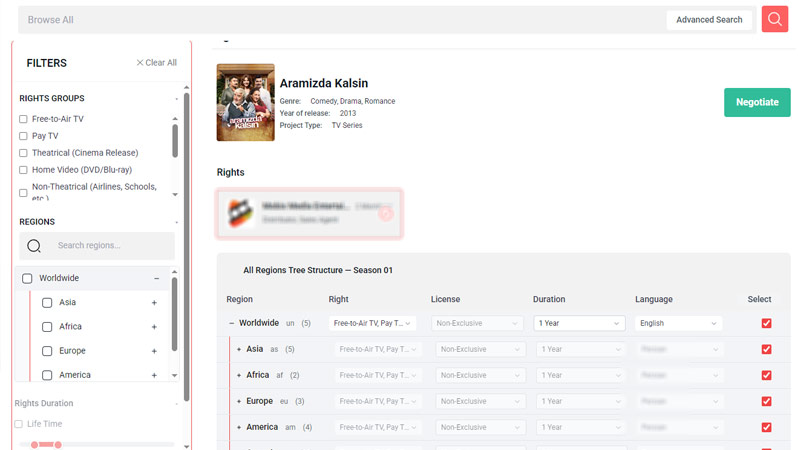Click rights groups scroll down arrow
The height and width of the screenshot is (450, 800).
point(175,194)
